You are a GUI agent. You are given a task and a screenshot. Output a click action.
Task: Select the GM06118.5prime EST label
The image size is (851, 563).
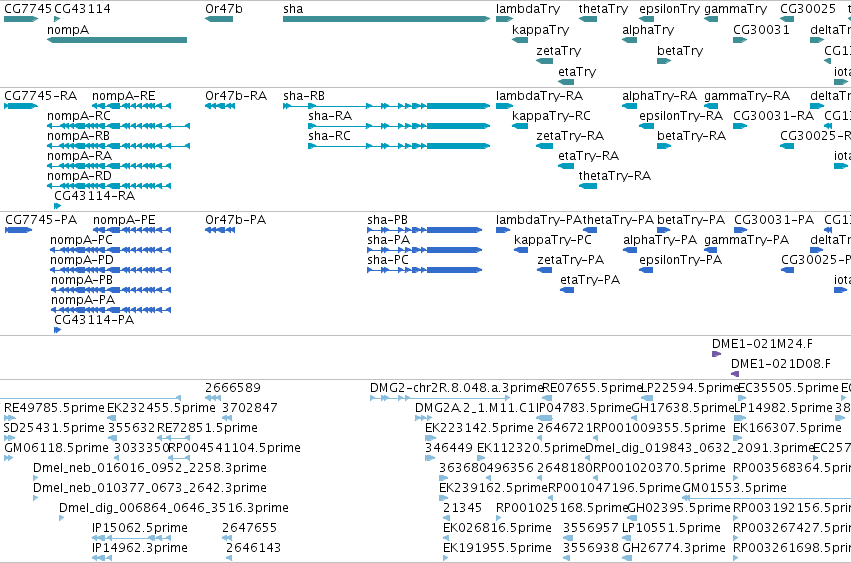56,448
